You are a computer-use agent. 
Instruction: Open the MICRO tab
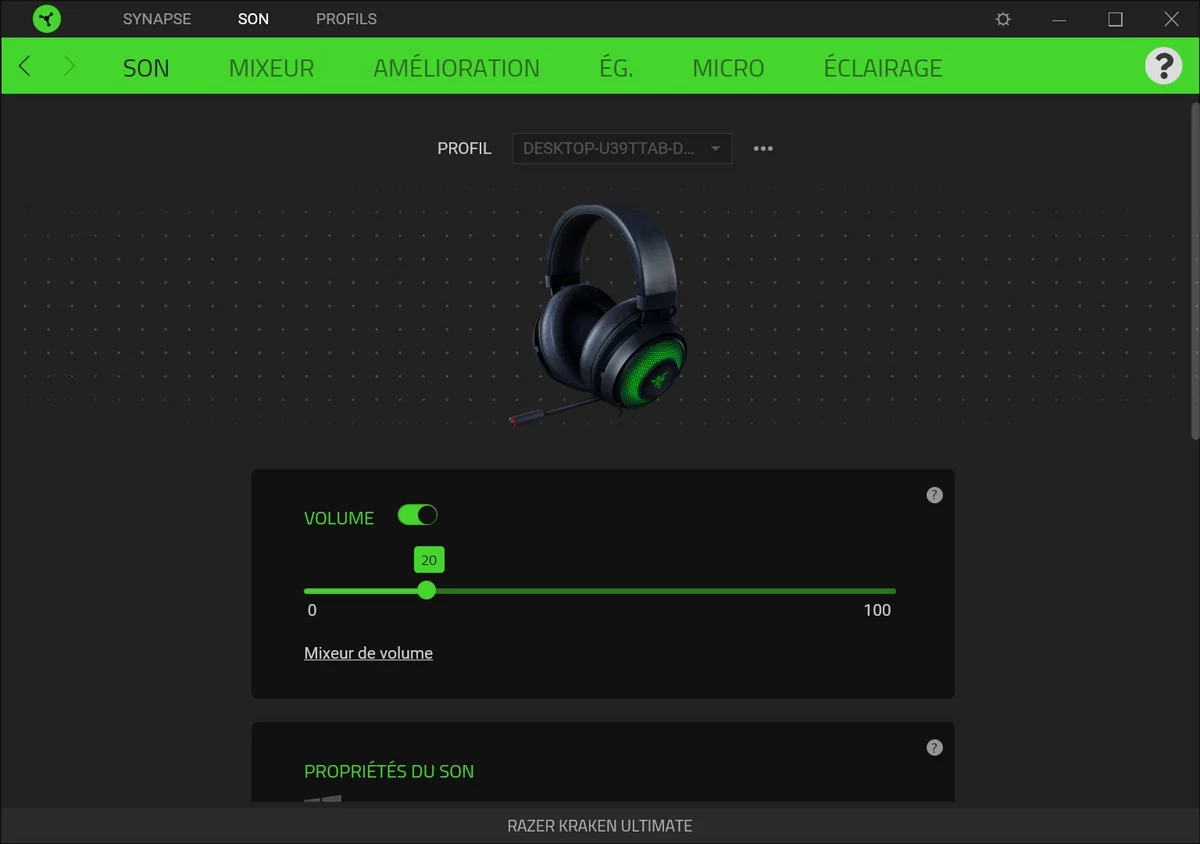point(728,68)
